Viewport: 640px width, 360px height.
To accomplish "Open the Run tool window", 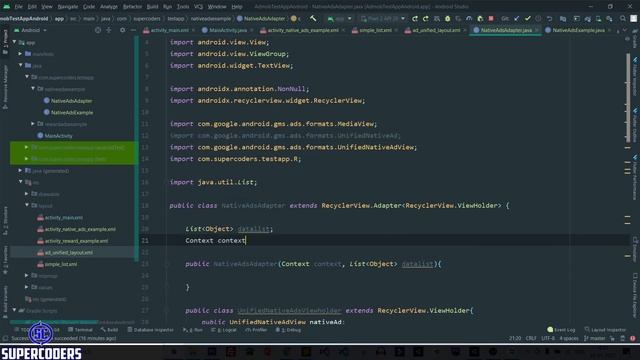I will 193,329.
